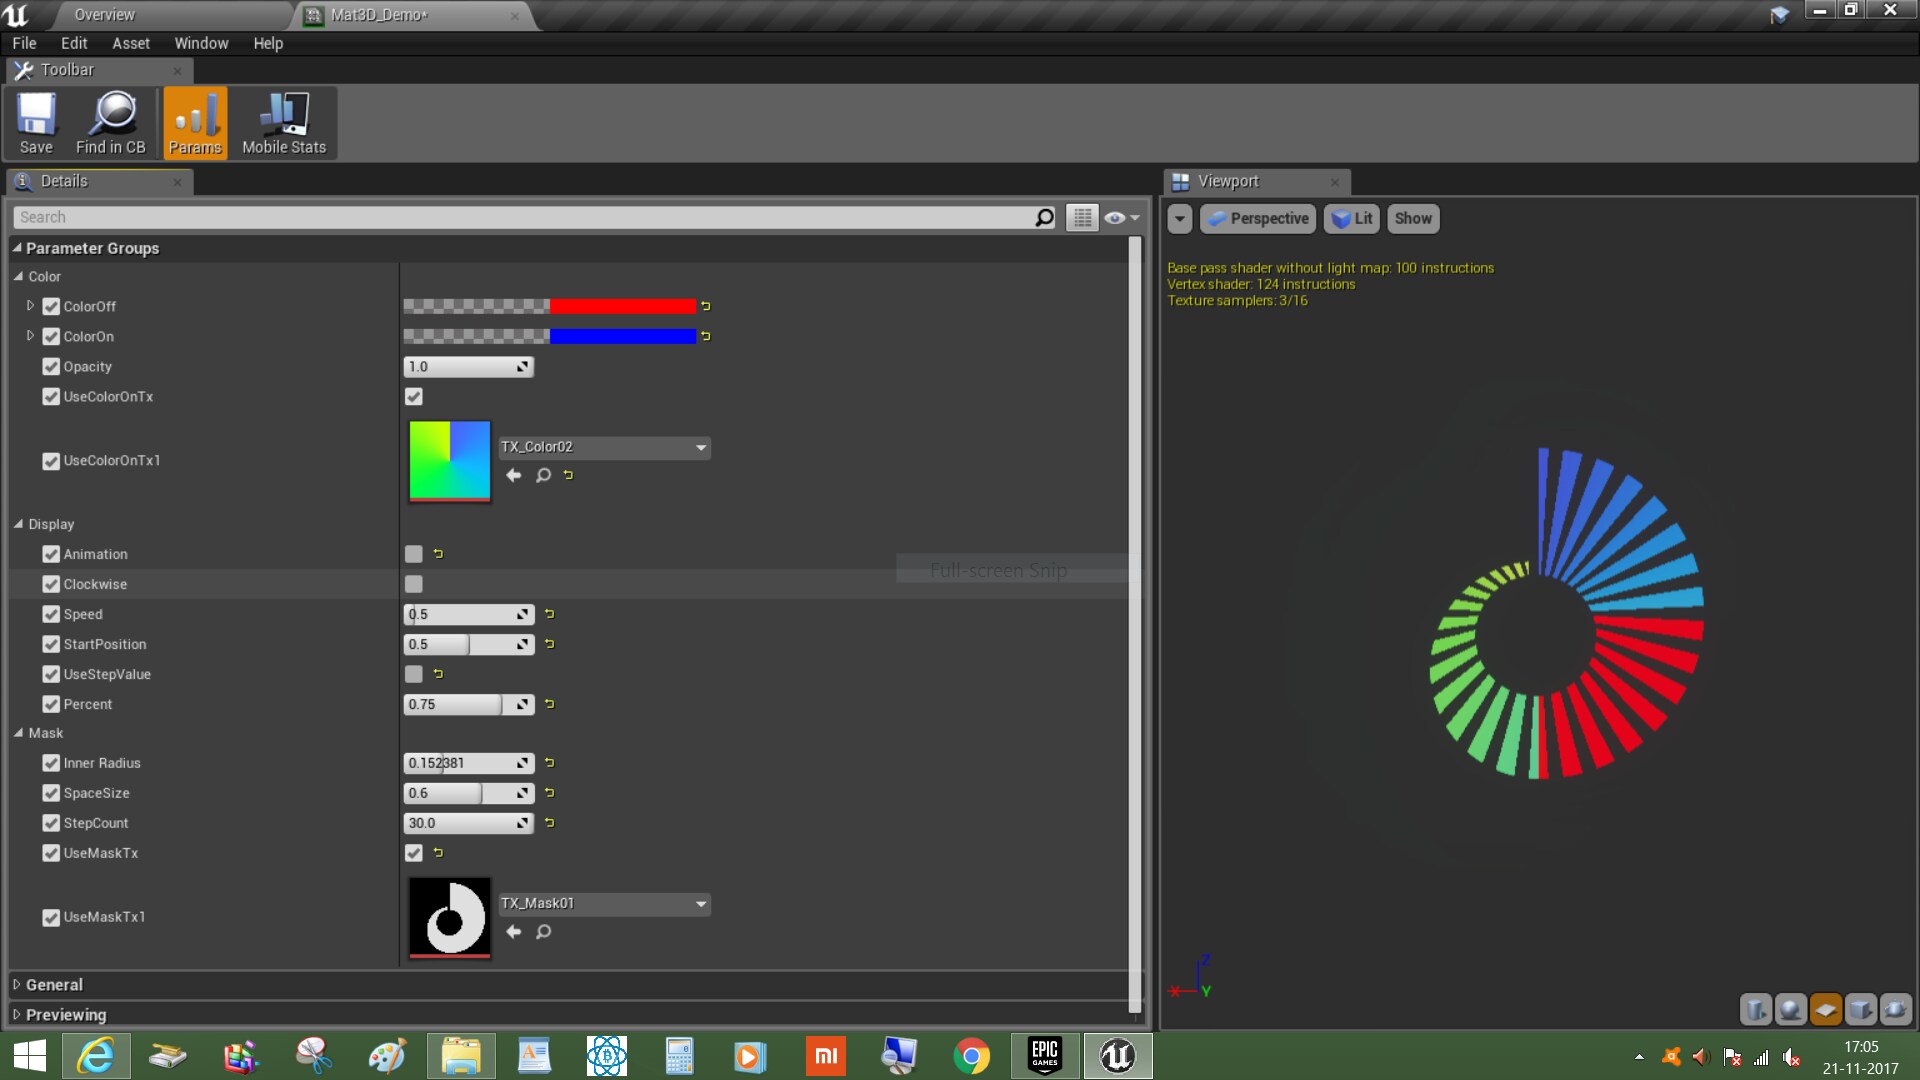Click the Show viewport button
Image resolution: width=1920 pixels, height=1080 pixels.
click(1412, 218)
